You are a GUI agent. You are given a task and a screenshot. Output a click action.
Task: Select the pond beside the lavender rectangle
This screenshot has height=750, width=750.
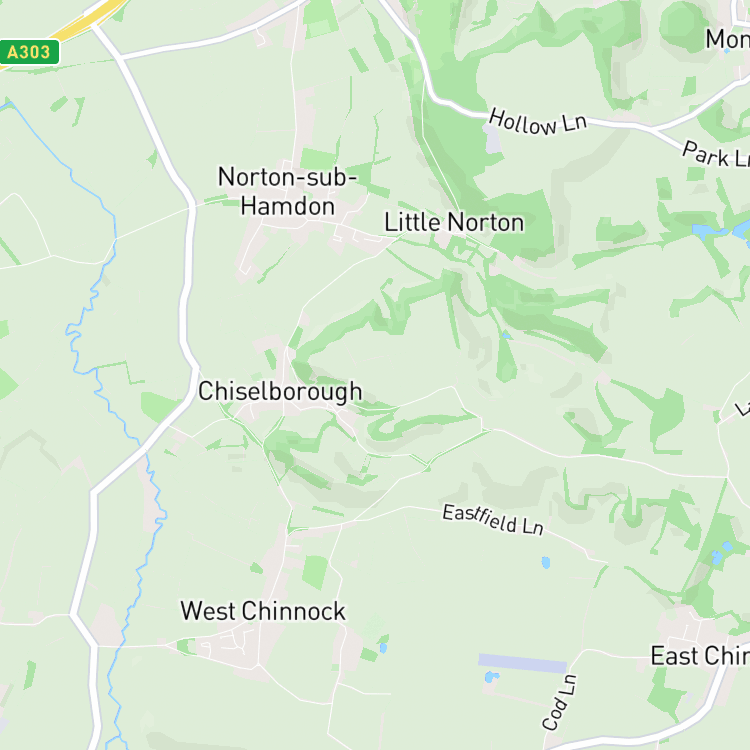(x=491, y=677)
